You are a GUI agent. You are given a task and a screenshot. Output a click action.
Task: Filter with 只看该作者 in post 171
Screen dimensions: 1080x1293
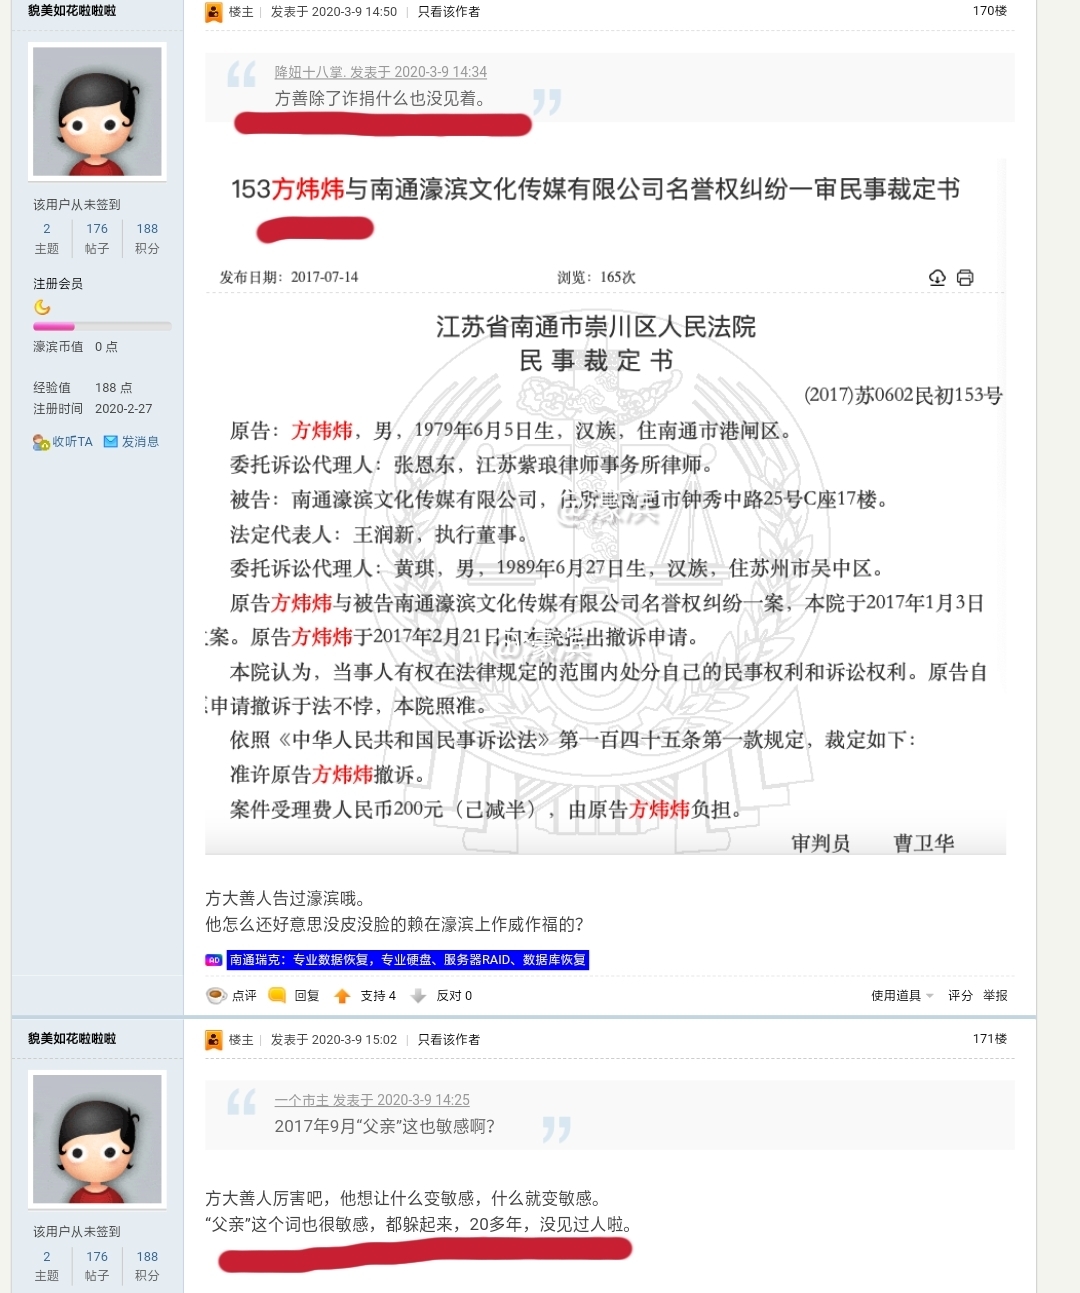[449, 1040]
